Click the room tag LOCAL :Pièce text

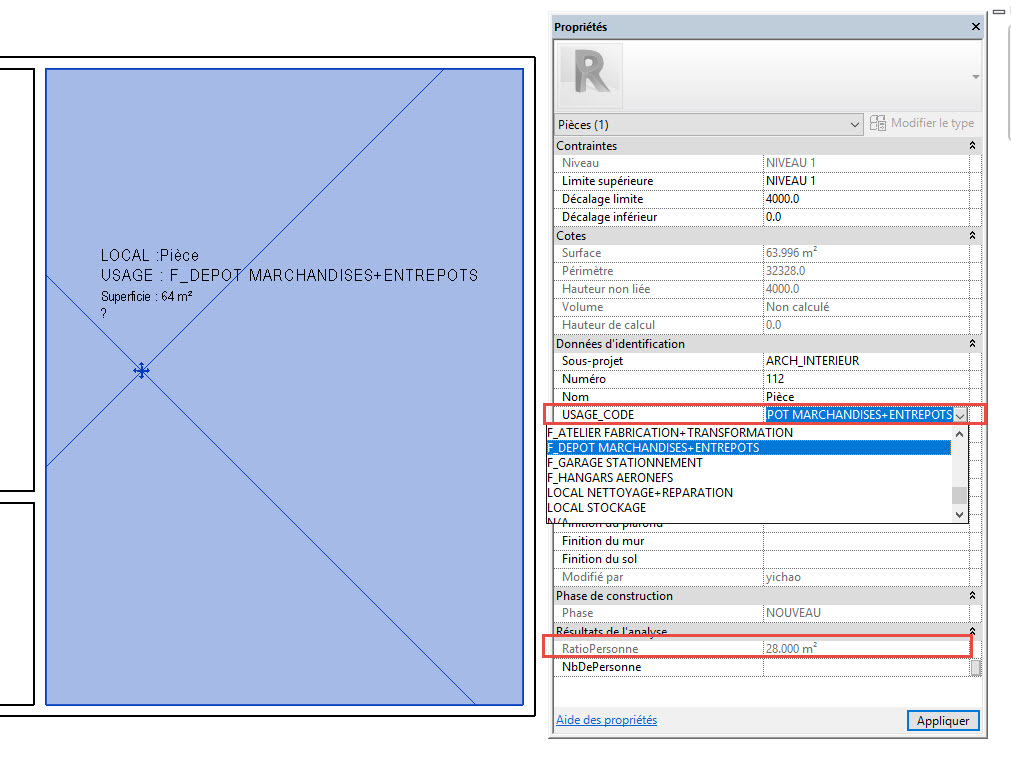point(150,255)
